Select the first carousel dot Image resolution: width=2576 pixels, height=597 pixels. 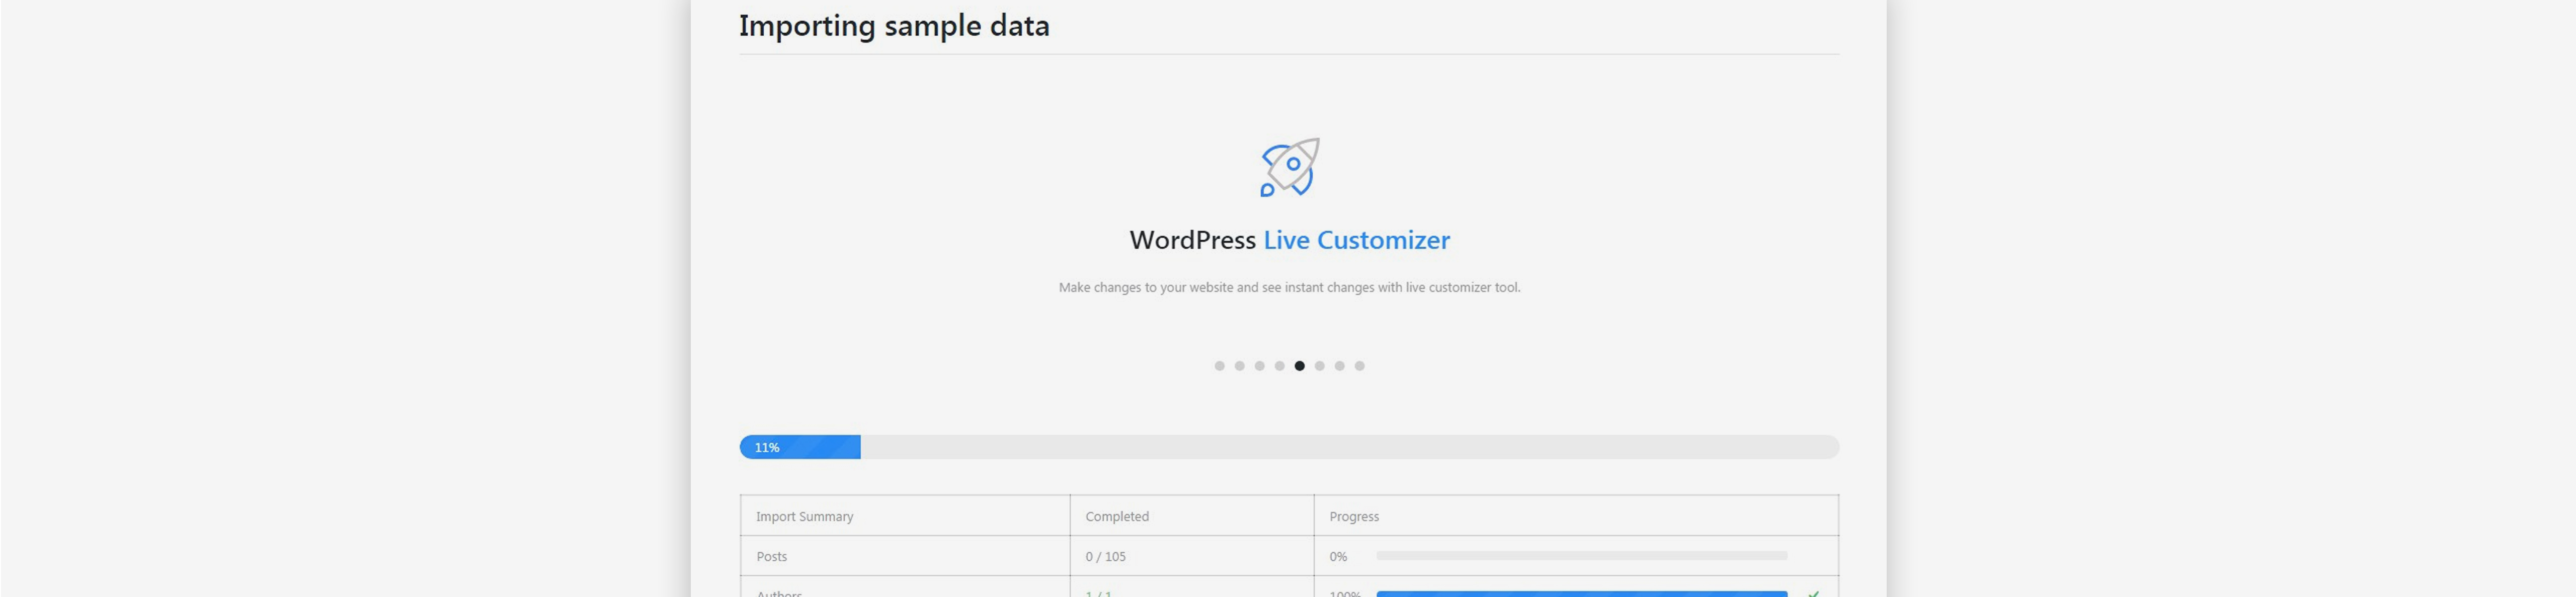click(1219, 366)
